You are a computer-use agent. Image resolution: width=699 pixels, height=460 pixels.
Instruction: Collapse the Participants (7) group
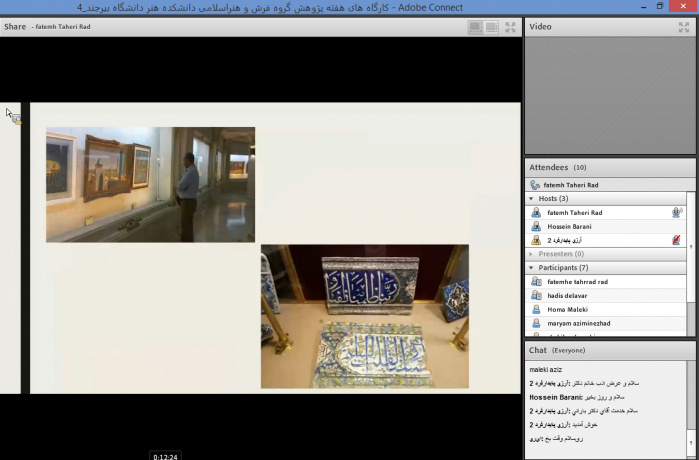532,268
